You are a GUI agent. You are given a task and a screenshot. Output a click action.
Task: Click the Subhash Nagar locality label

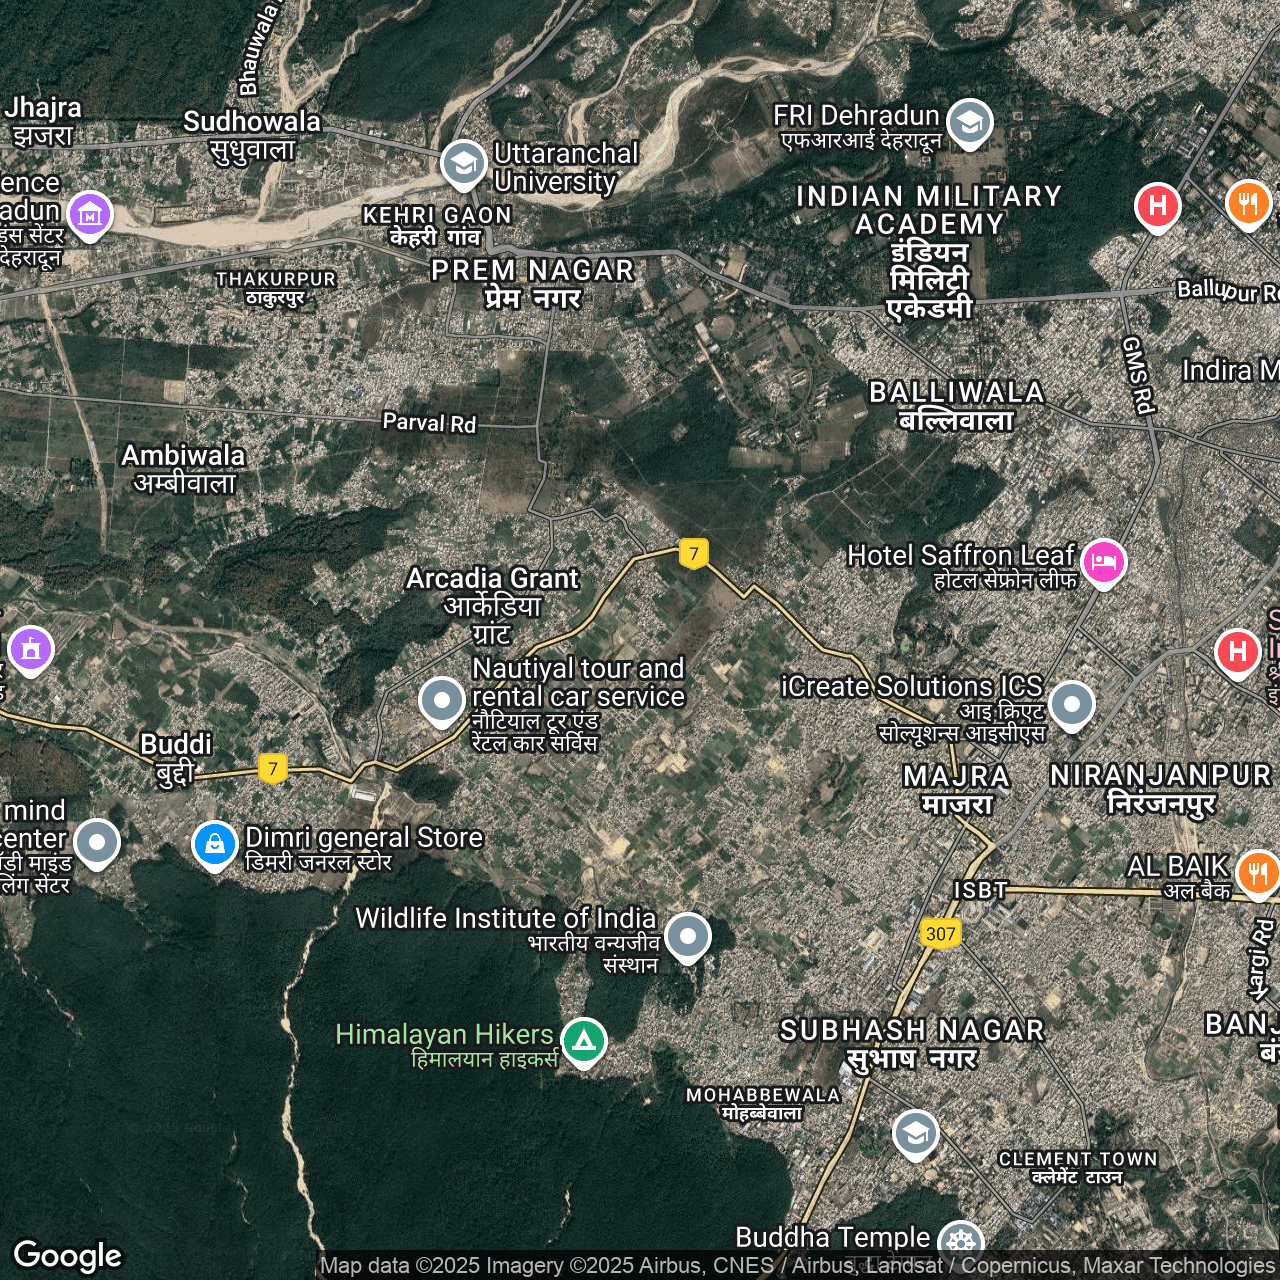911,1043
